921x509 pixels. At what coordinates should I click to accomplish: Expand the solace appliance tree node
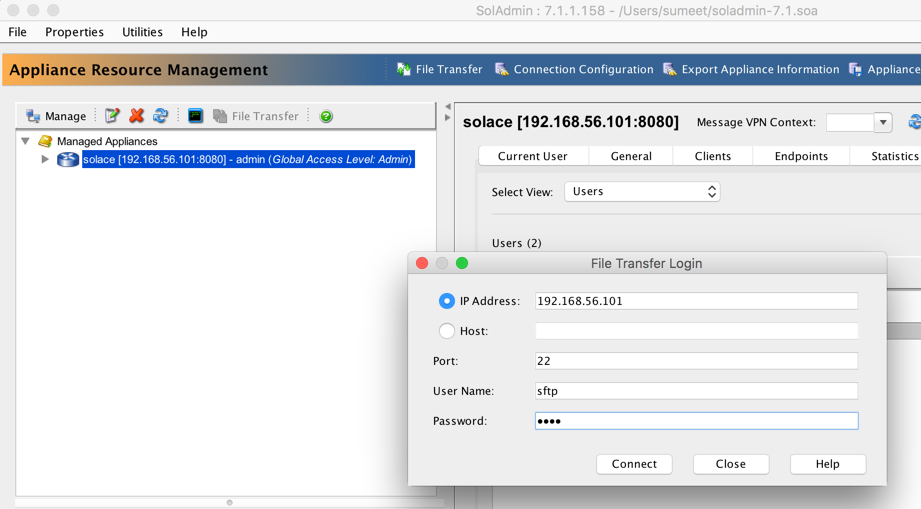(45, 159)
